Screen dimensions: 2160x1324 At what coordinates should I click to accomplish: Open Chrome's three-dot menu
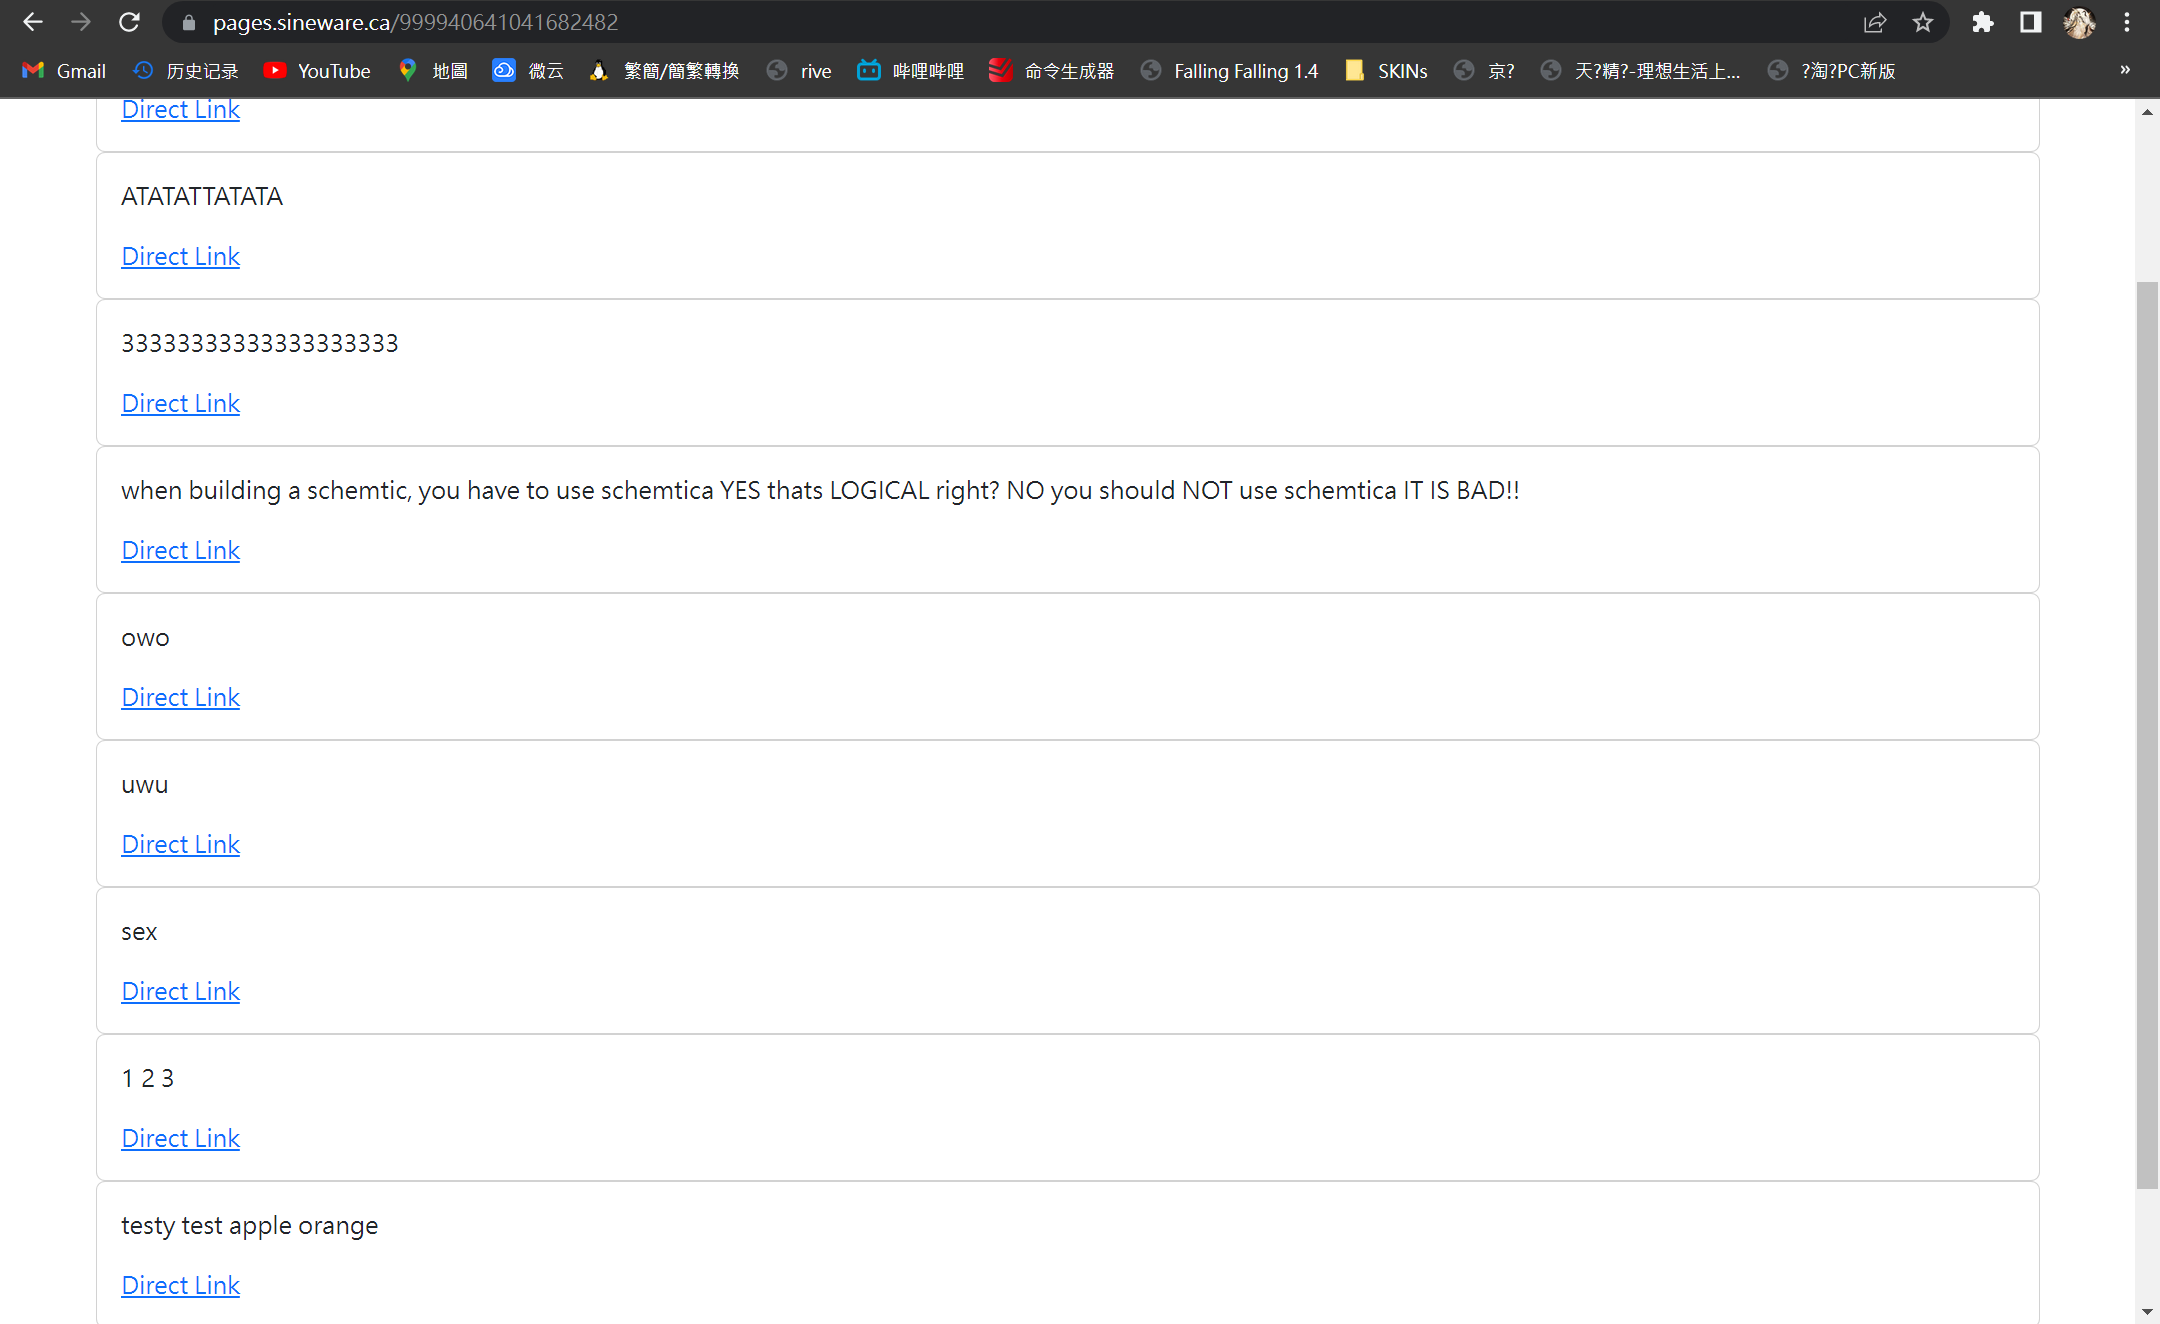click(x=2127, y=22)
